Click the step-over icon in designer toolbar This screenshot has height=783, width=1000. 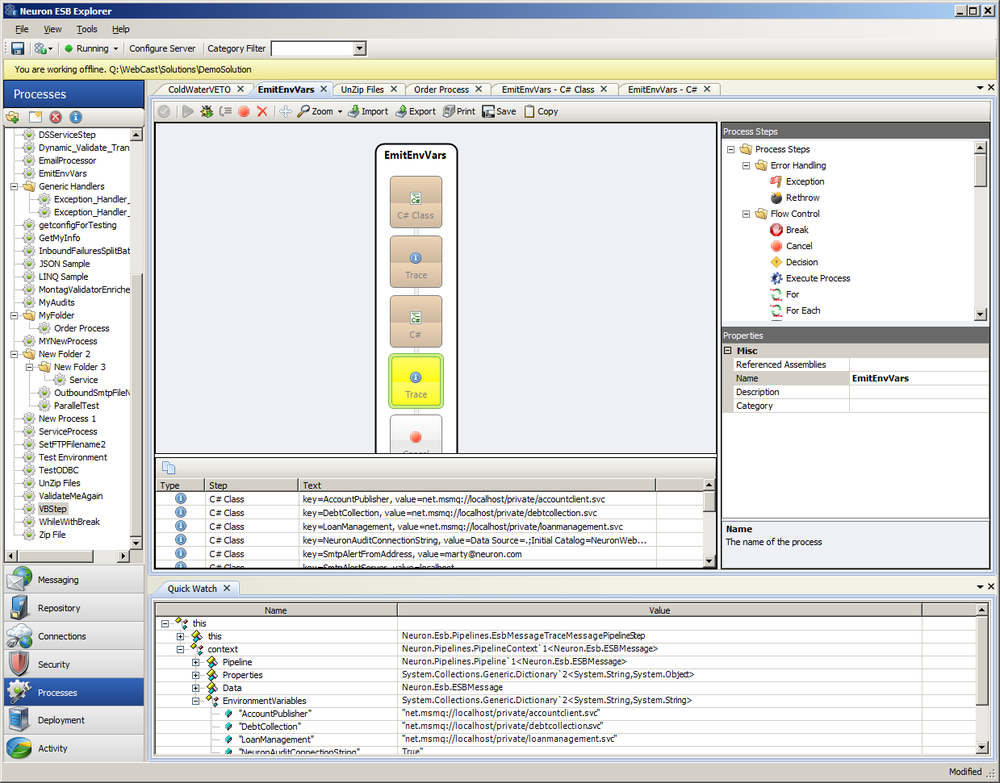pyautogui.click(x=225, y=112)
